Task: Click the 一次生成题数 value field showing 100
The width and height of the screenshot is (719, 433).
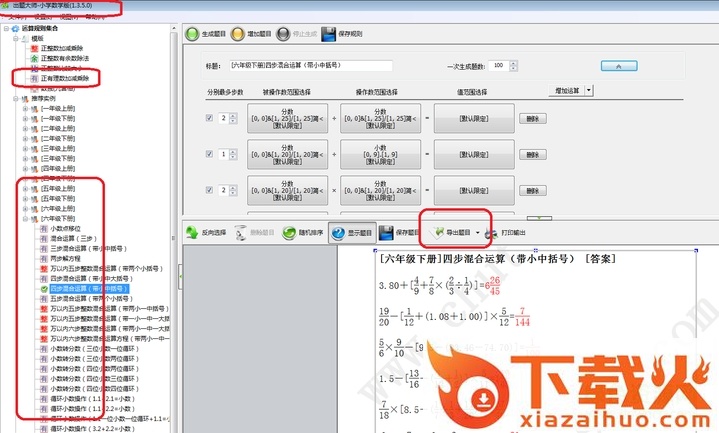Action: [499, 66]
